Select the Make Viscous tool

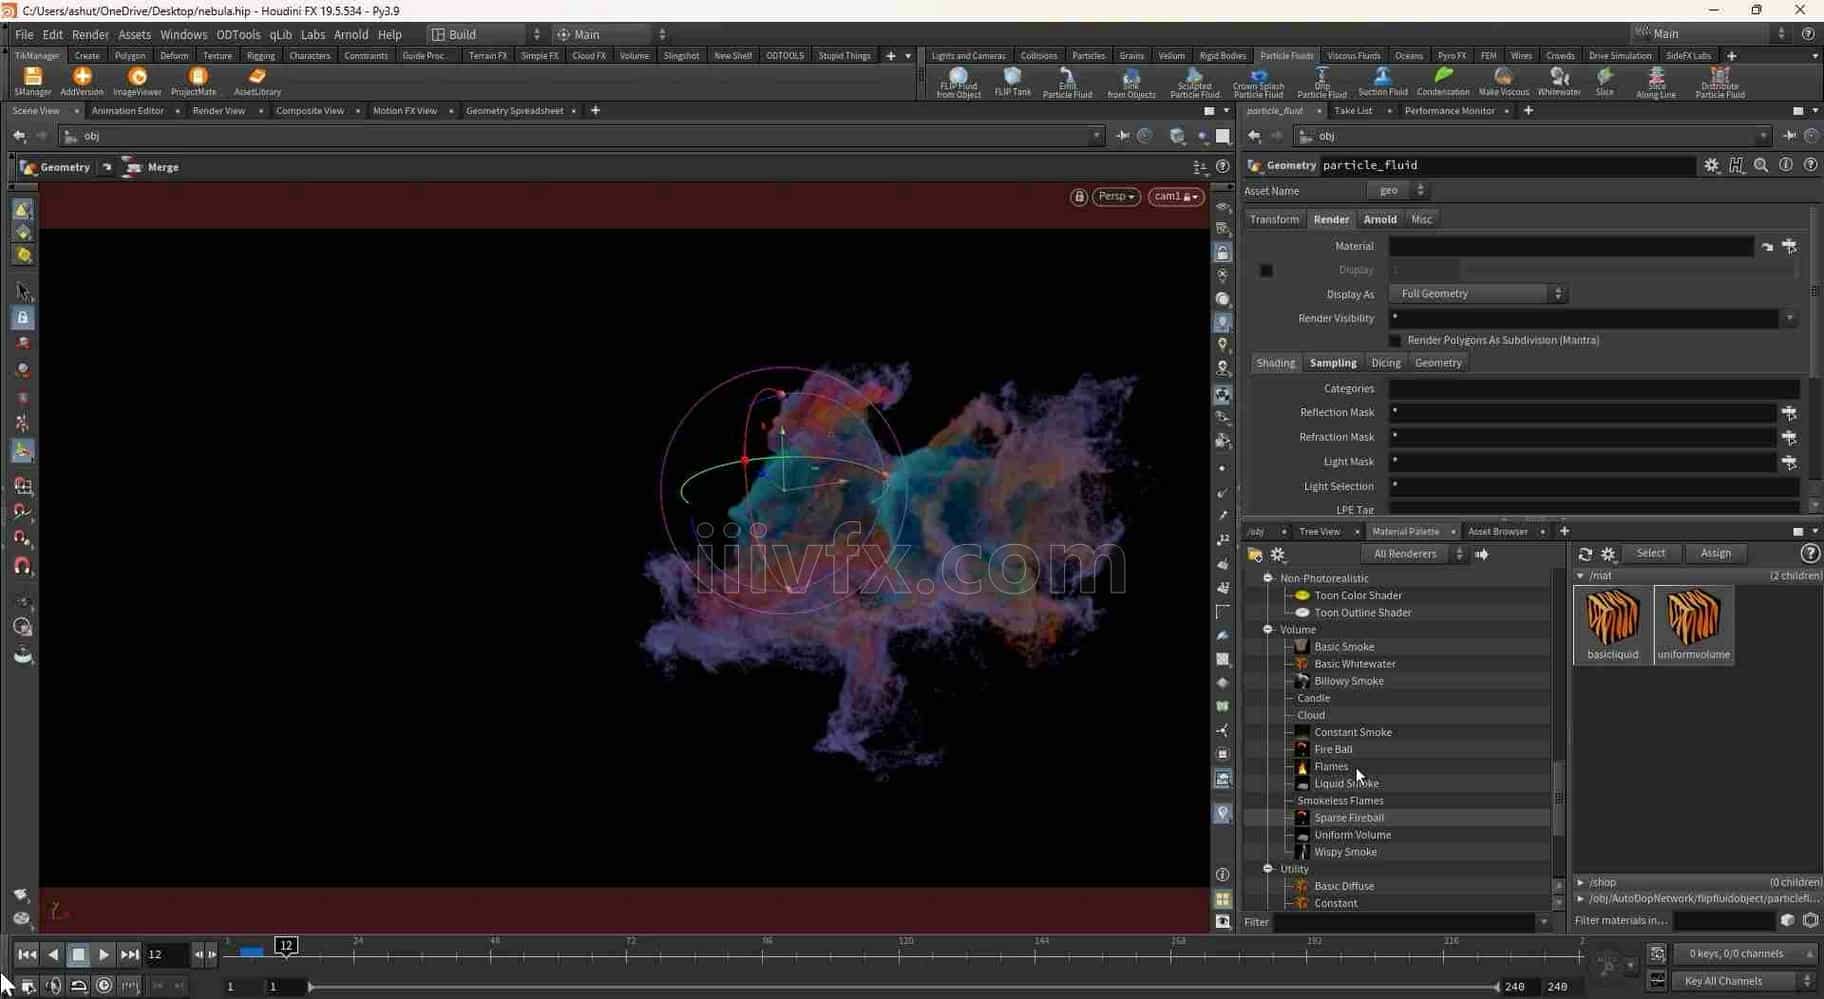[x=1503, y=81]
